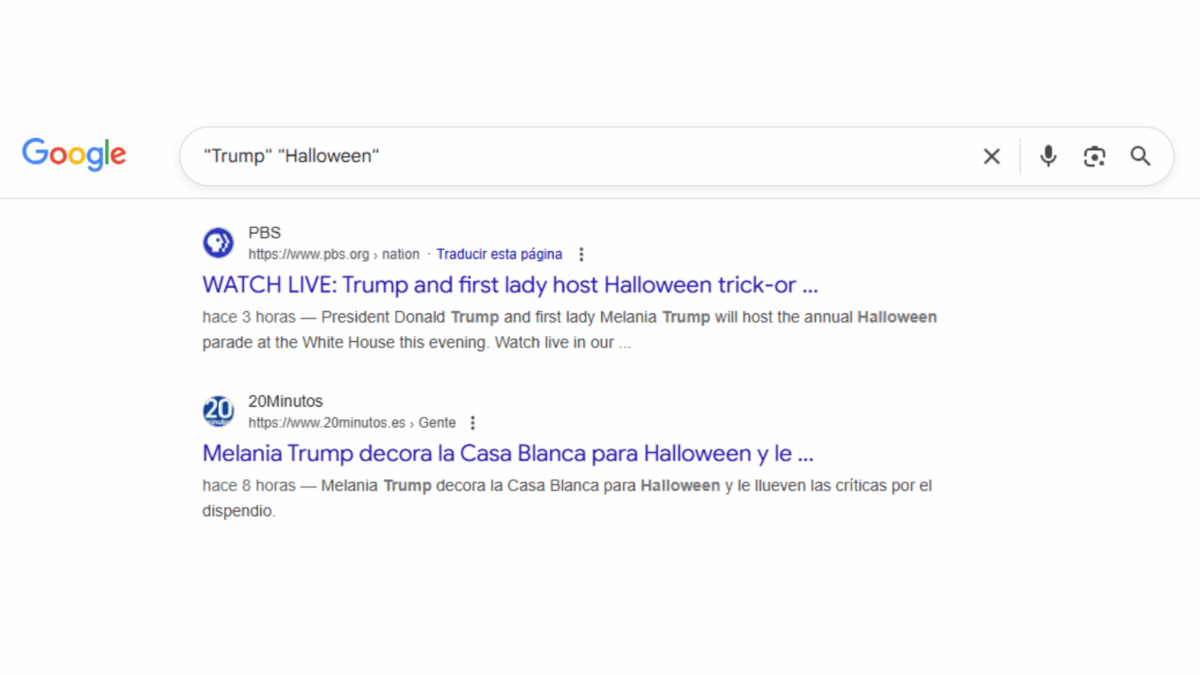This screenshot has height=675, width=1200.
Task: Click the 20Minutos source name above the result
Action: [285, 400]
